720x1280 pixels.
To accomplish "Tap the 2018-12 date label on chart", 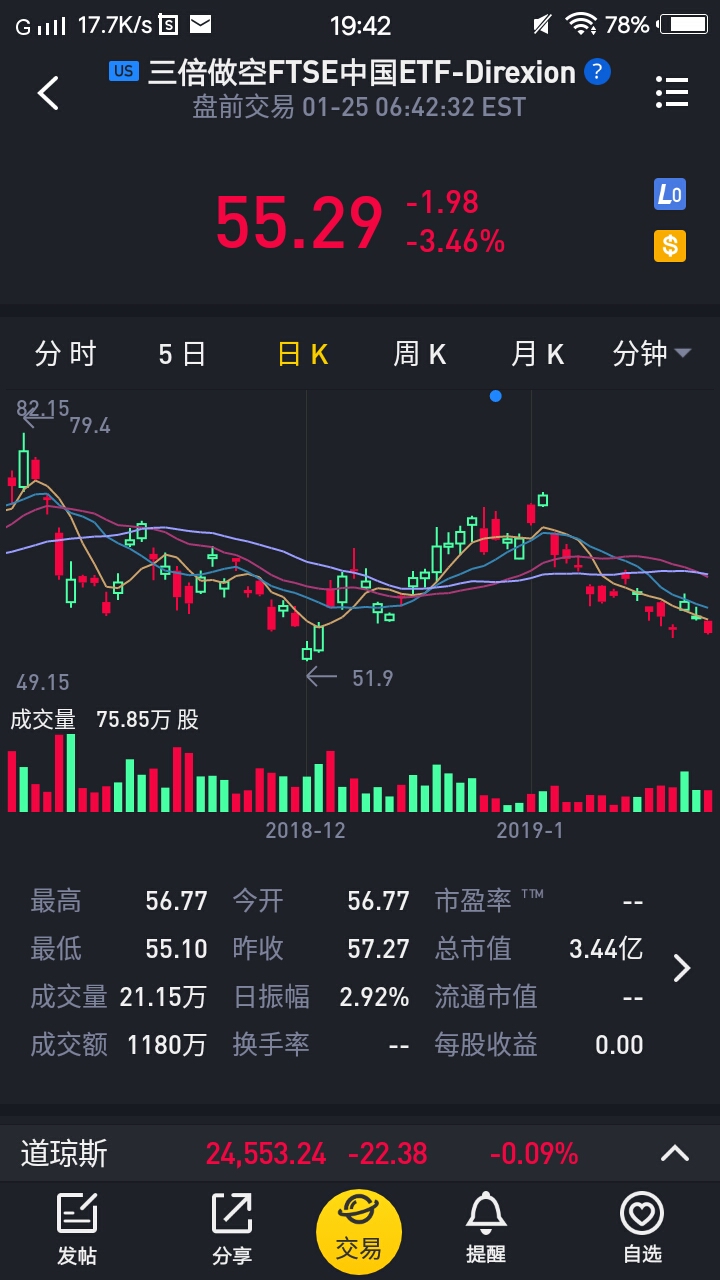I will pyautogui.click(x=305, y=830).
